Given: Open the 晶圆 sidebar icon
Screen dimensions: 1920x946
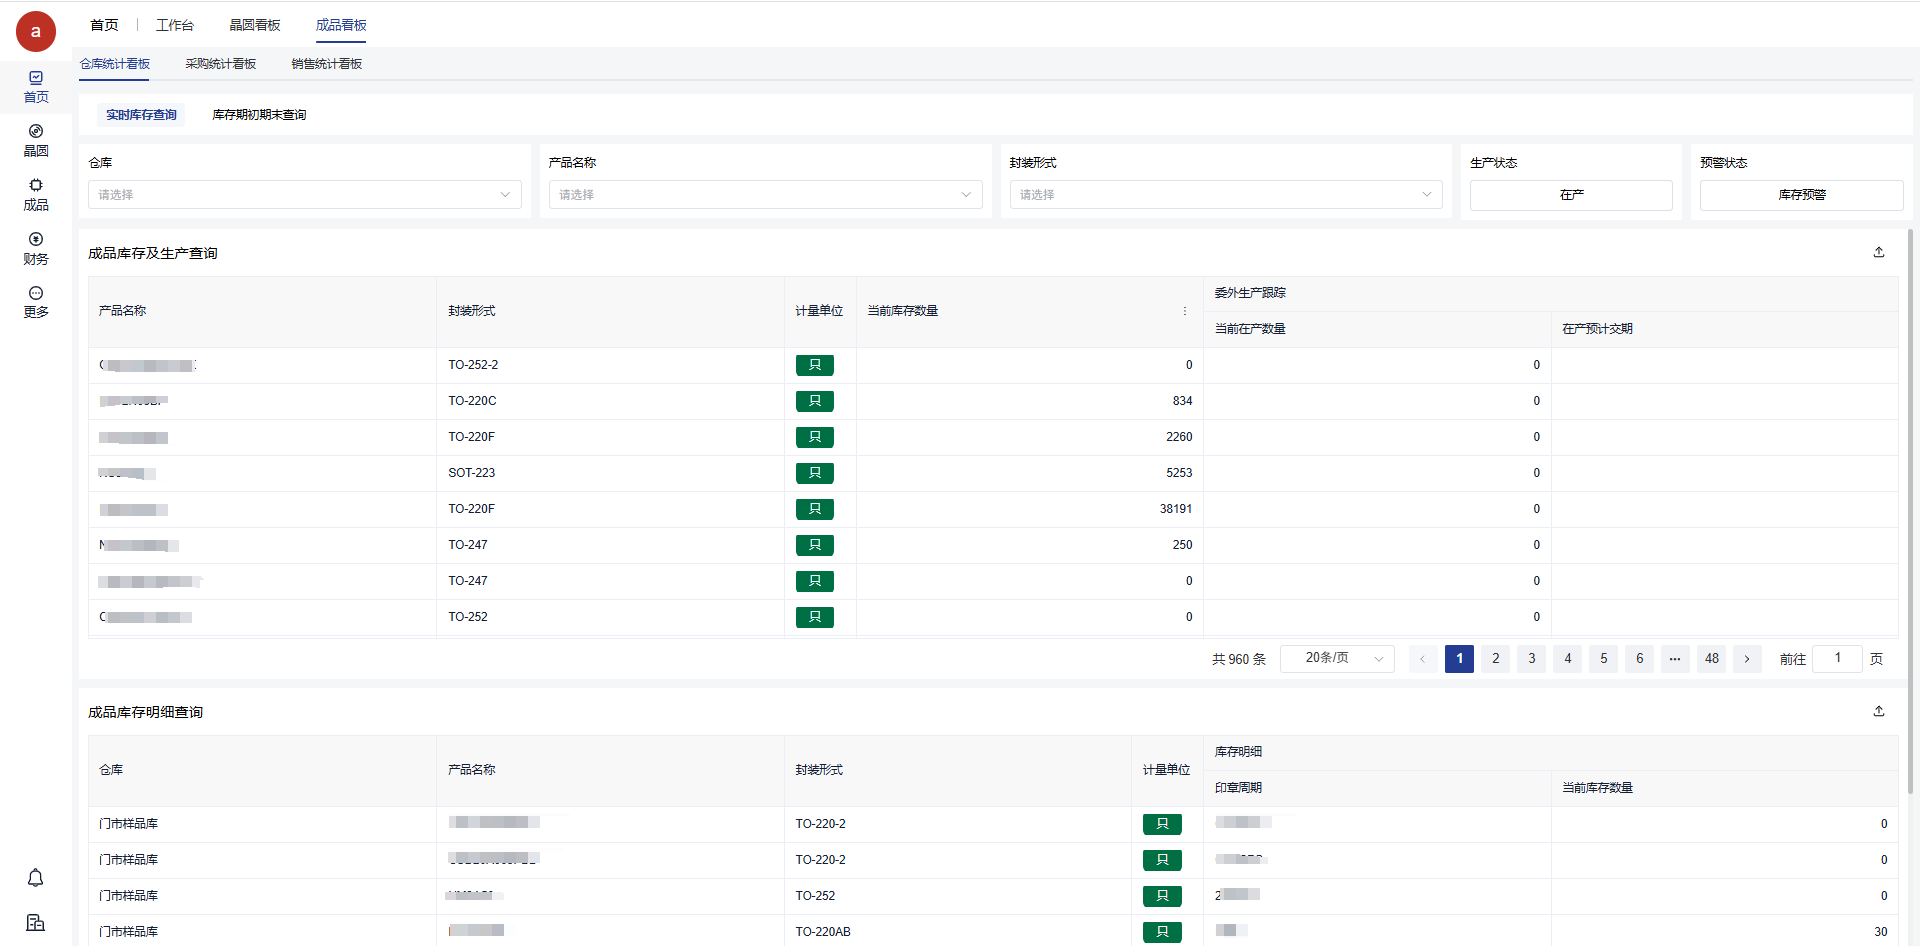Looking at the screenshot, I should [36, 141].
